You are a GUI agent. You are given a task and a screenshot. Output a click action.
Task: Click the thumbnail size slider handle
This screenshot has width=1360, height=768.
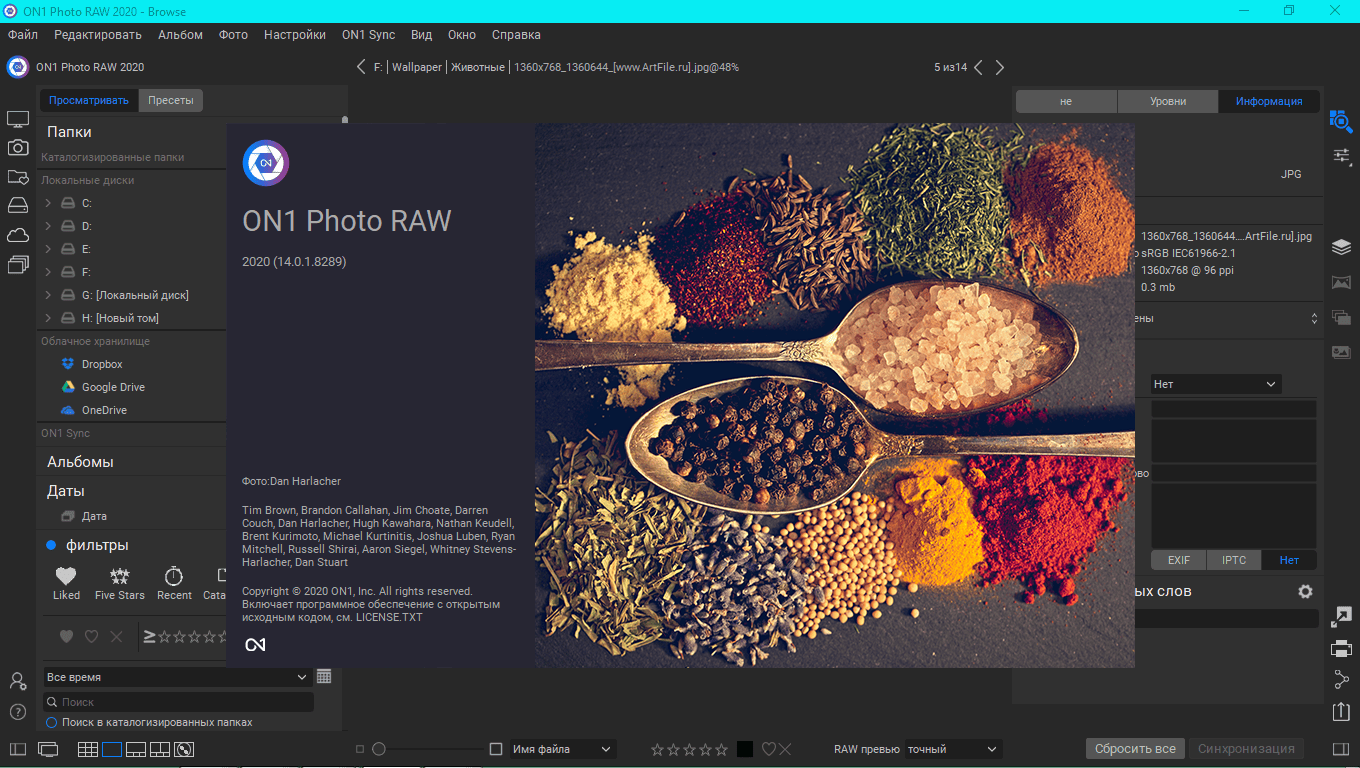click(x=379, y=749)
